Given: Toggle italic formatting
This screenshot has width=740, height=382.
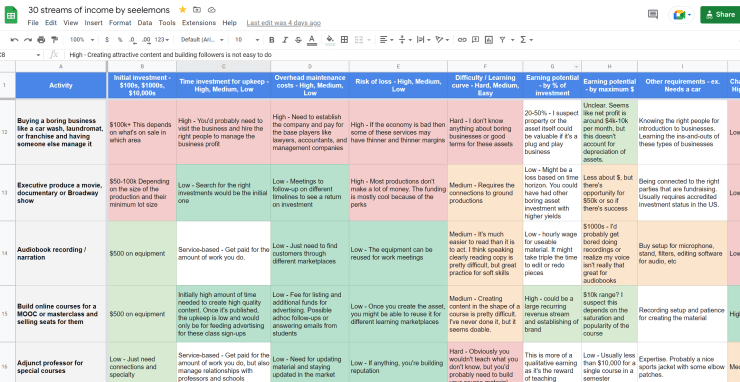Looking at the screenshot, I should [285, 40].
